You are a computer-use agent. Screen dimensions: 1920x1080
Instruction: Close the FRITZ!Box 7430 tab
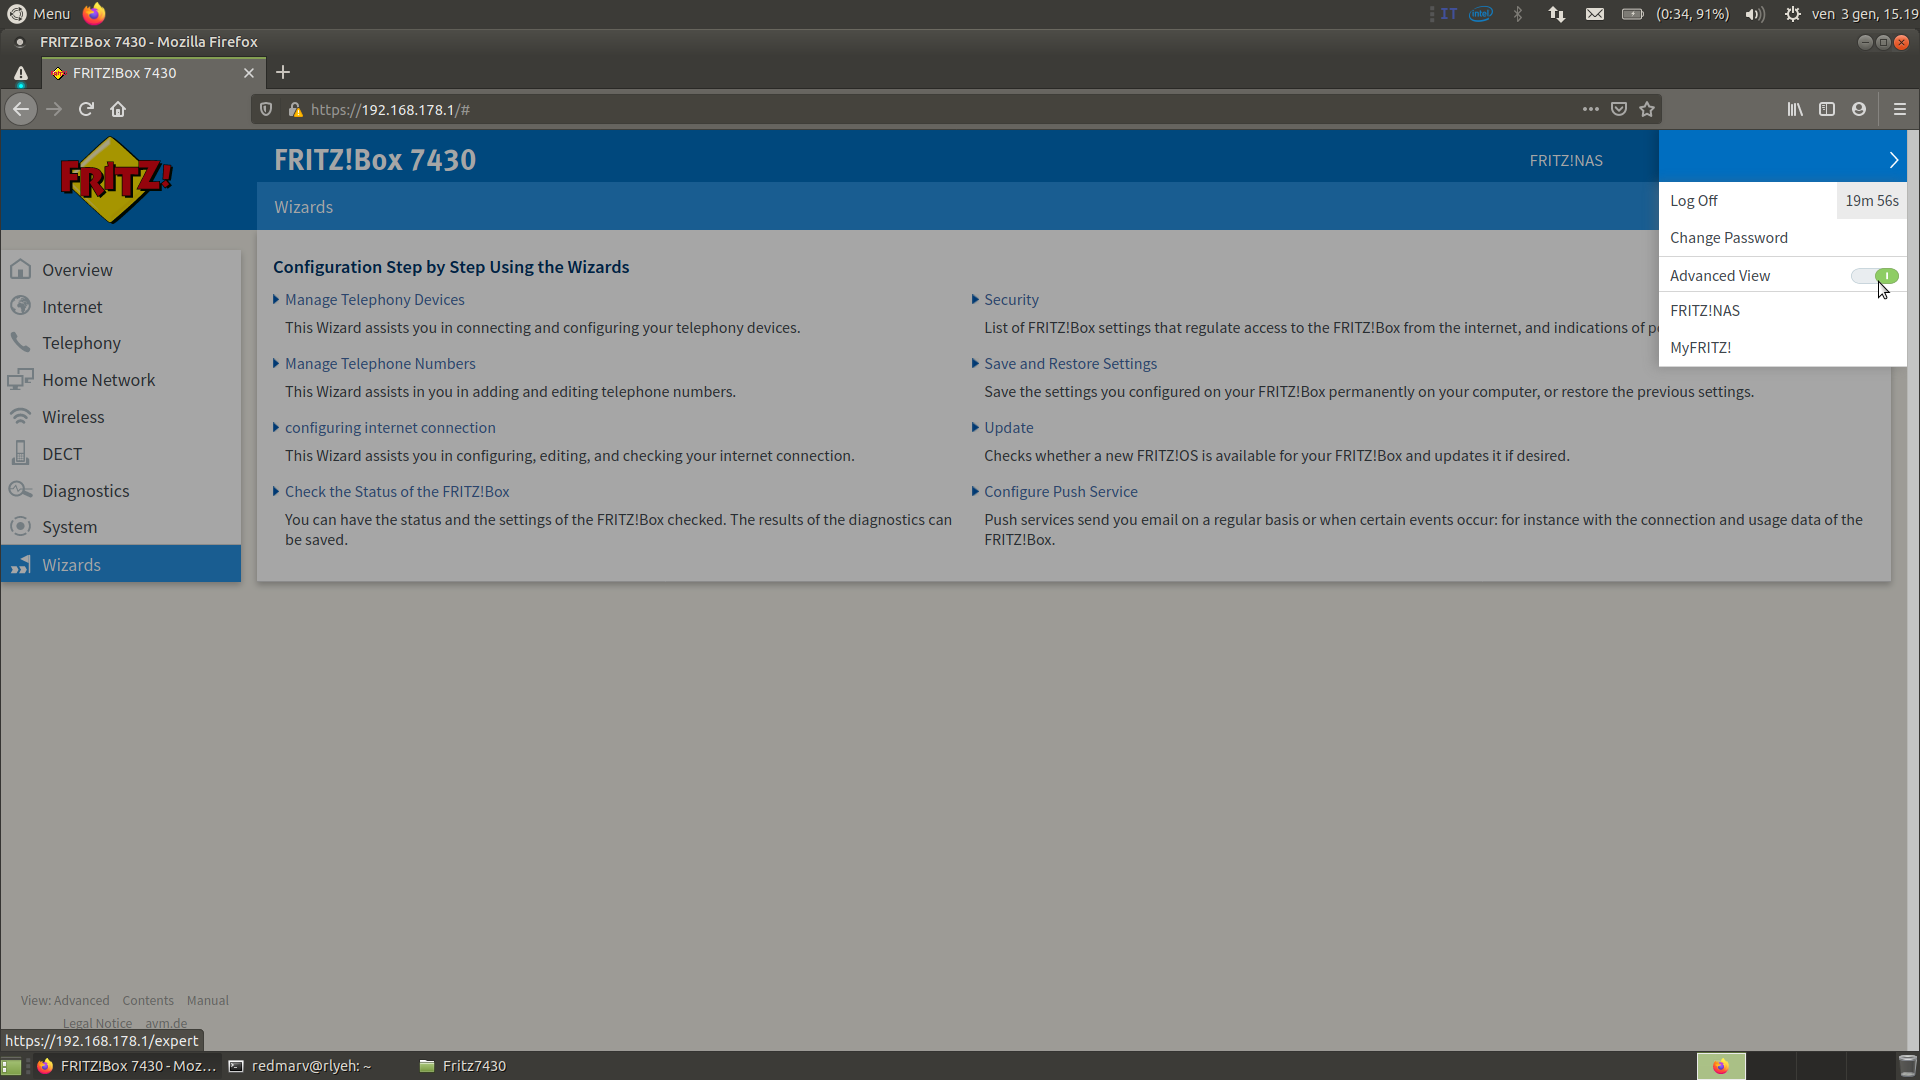click(x=249, y=73)
